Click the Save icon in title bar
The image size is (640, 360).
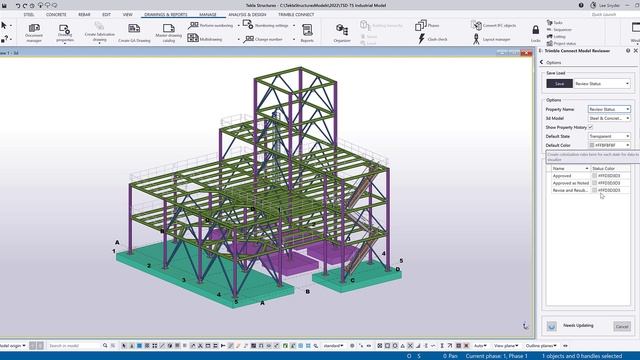(5, 5)
